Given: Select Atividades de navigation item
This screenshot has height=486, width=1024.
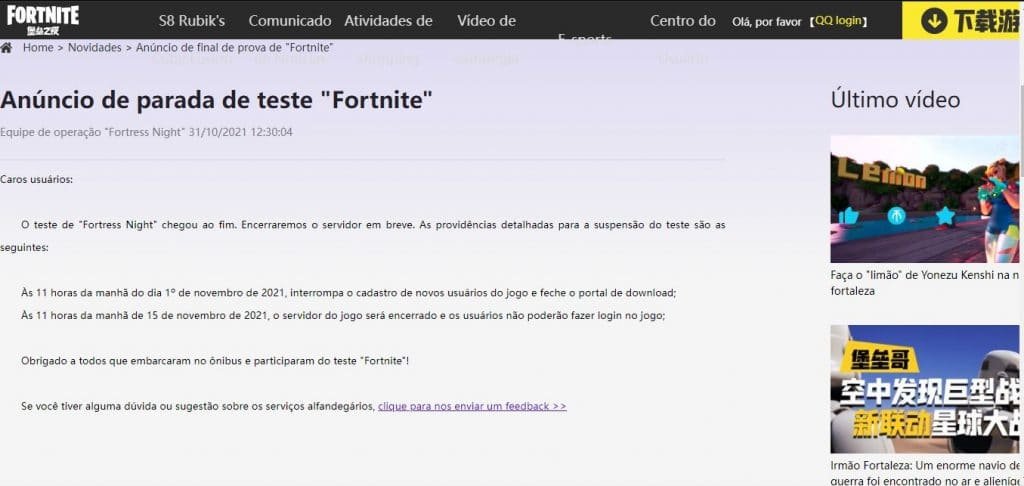Looking at the screenshot, I should pos(389,21).
